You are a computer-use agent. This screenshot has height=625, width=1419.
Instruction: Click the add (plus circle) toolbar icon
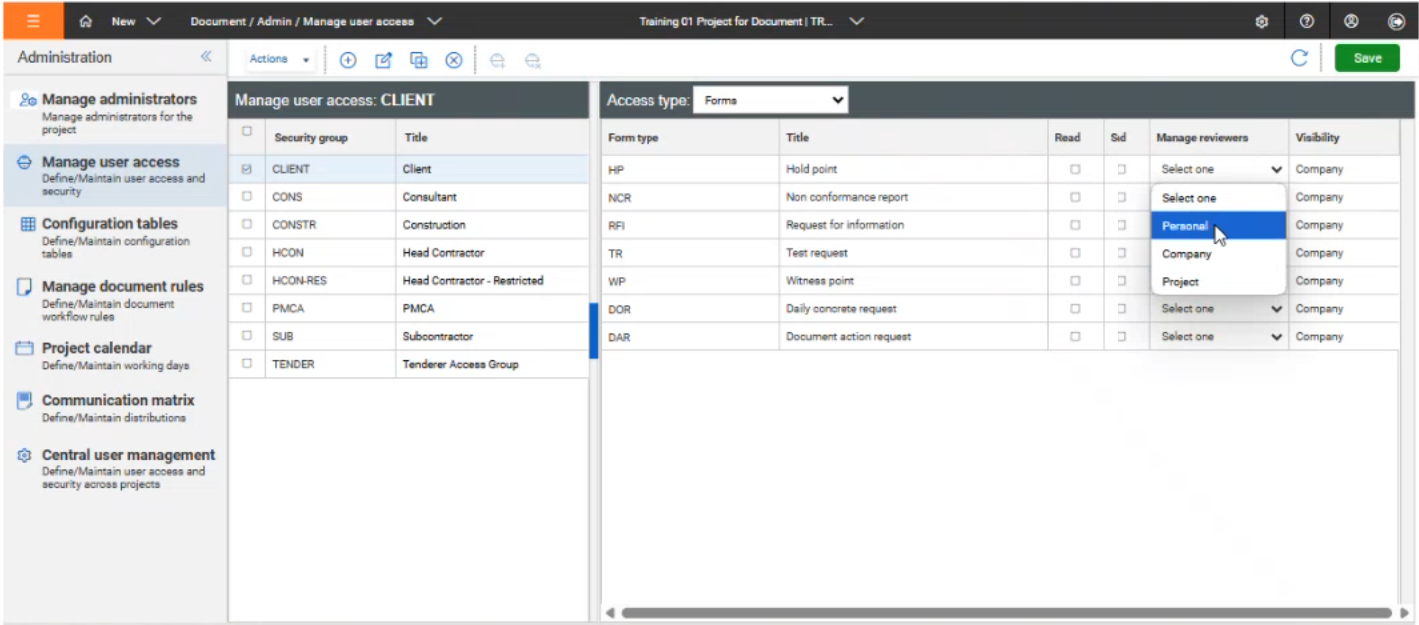(348, 60)
